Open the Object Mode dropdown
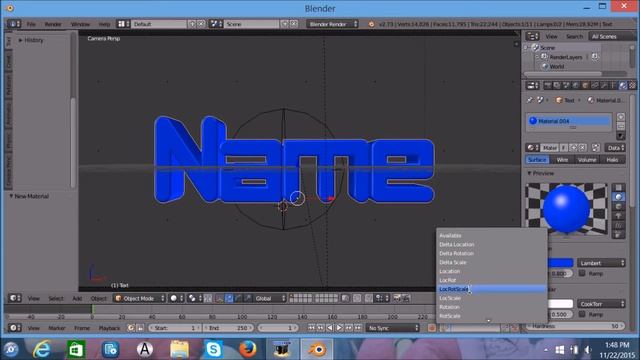This screenshot has height=360, width=640. point(139,298)
